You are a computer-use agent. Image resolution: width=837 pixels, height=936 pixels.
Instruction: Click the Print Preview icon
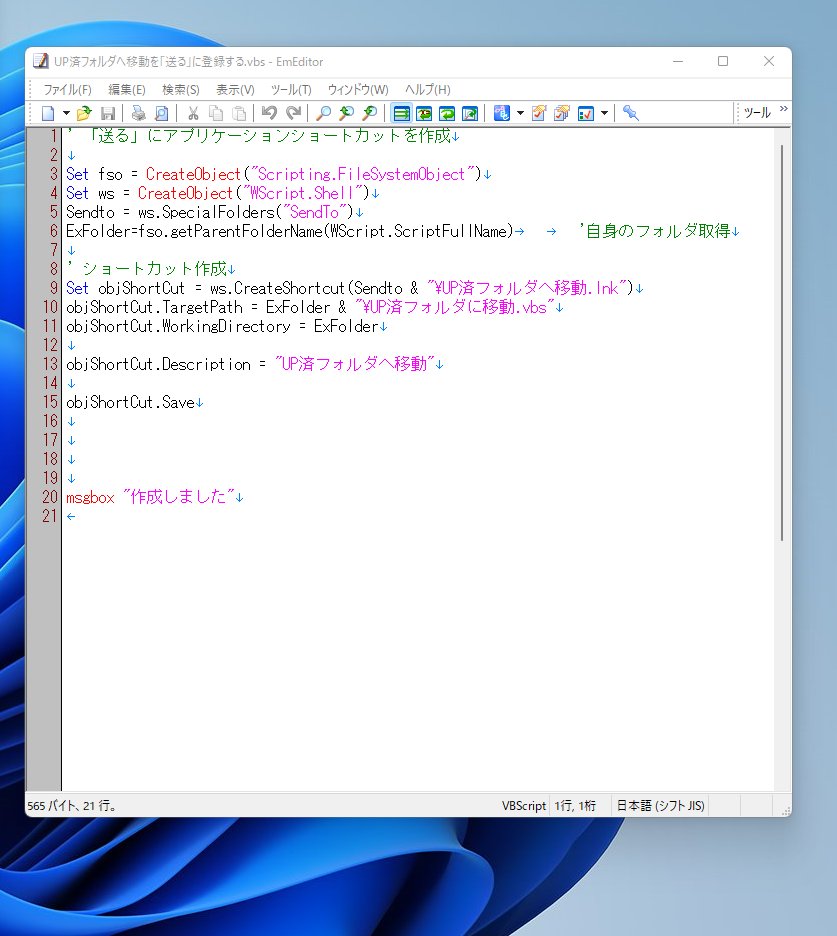tap(162, 113)
